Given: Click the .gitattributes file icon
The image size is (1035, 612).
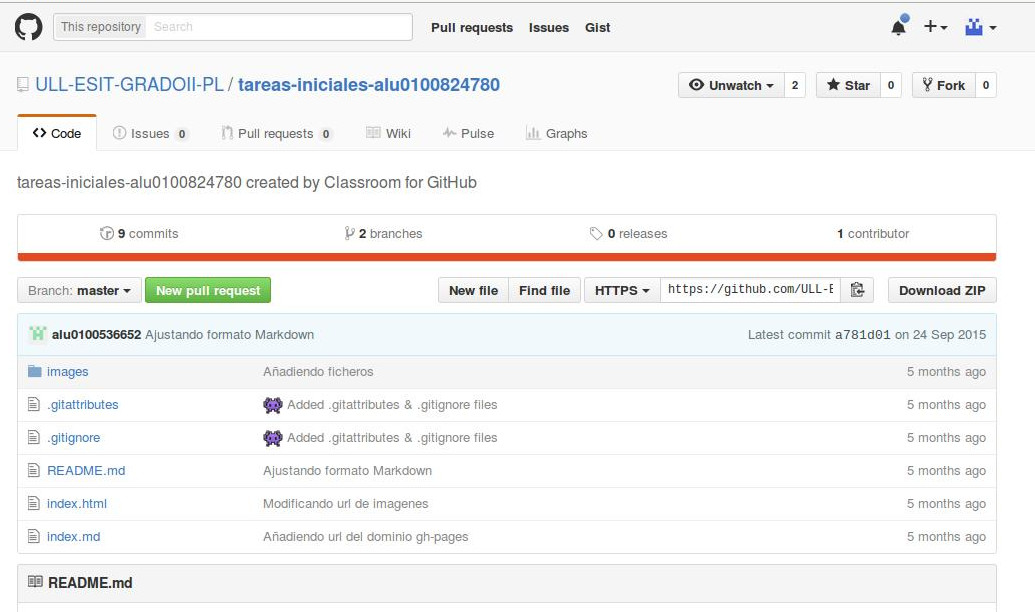Looking at the screenshot, I should pos(34,404).
